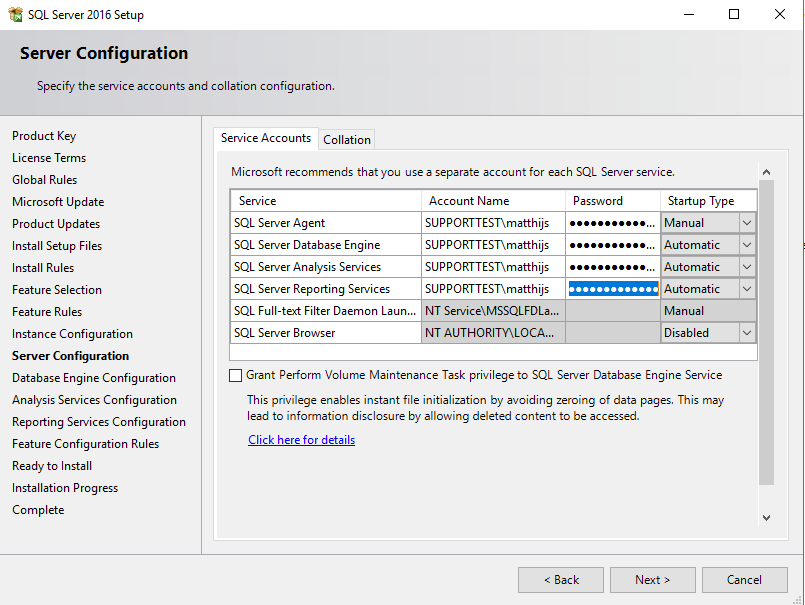The width and height of the screenshot is (805, 605).
Task: Click Feature Rules in the steps list
Action: point(47,312)
